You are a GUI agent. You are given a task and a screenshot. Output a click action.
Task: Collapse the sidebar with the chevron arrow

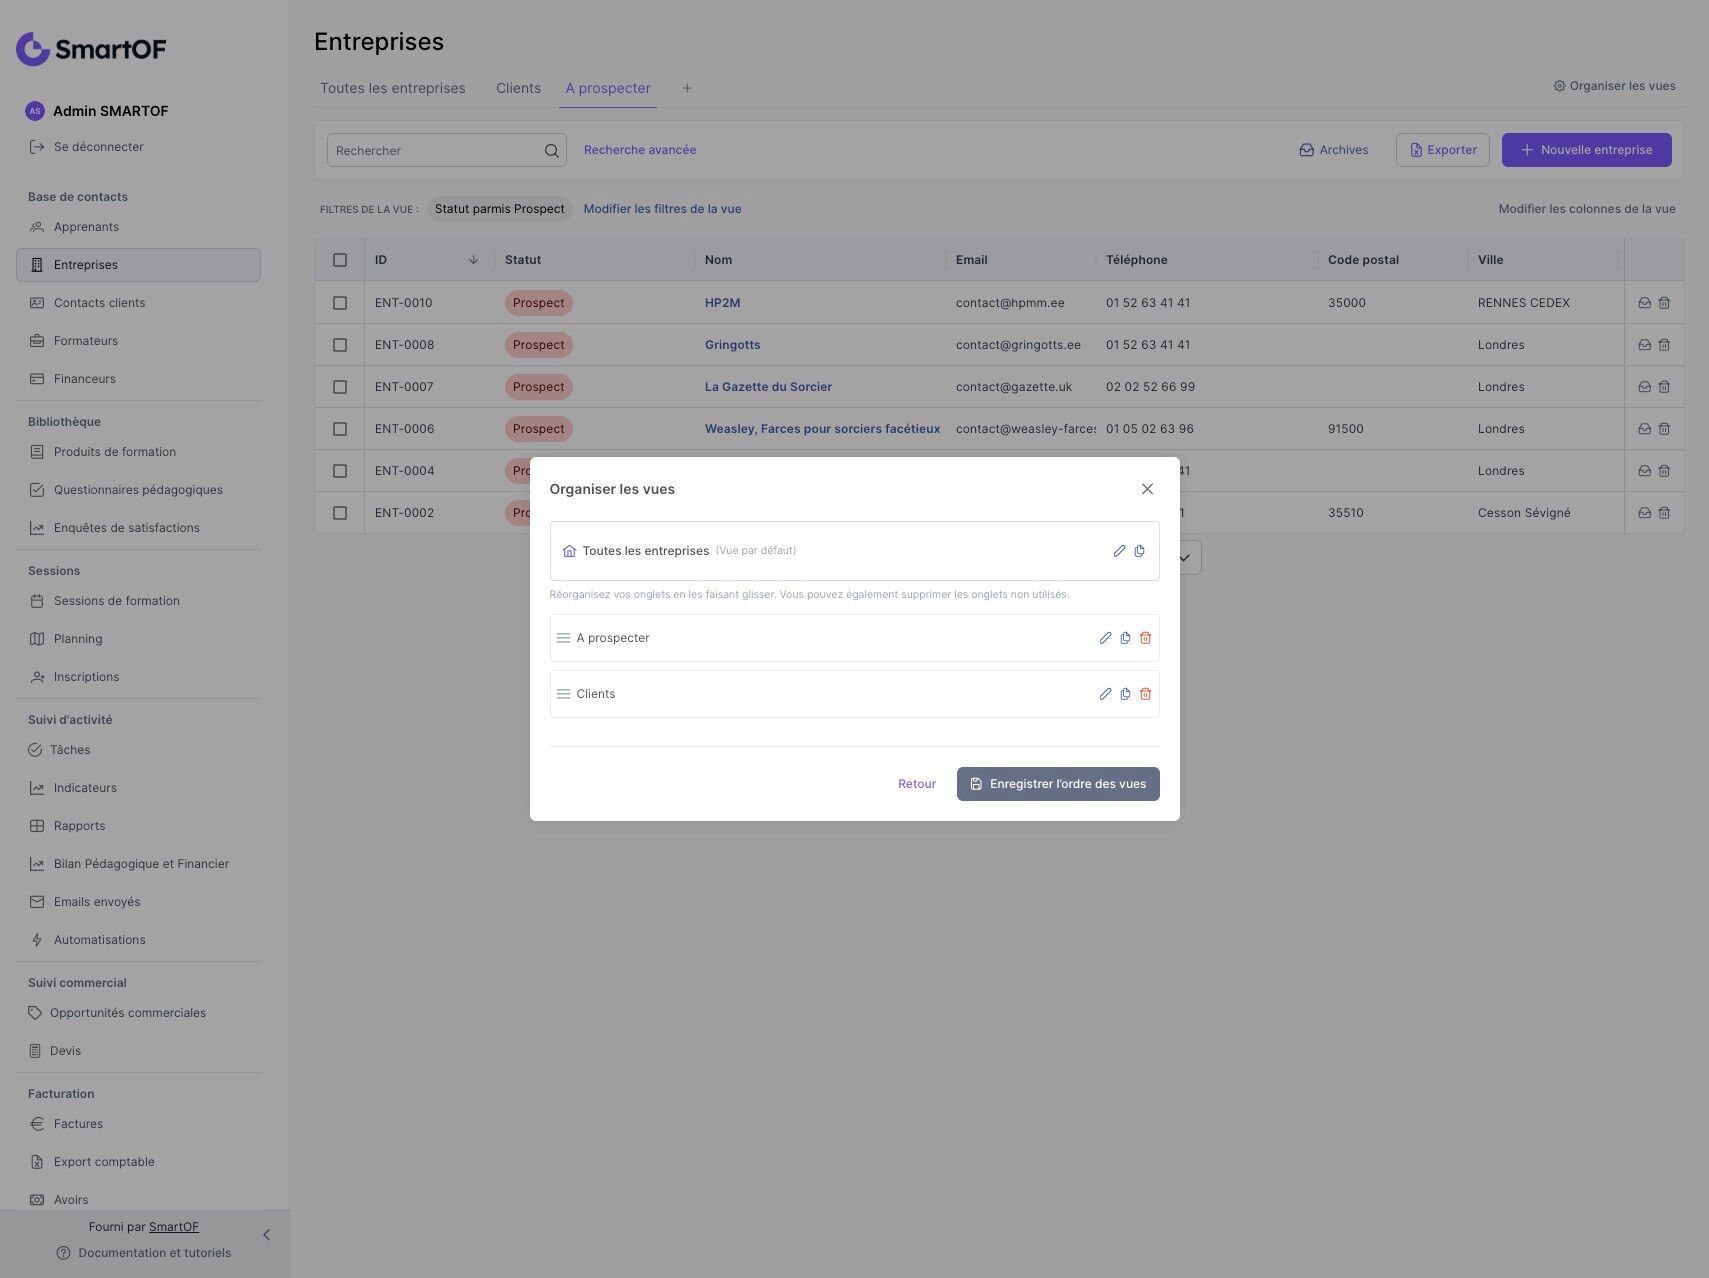[x=266, y=1235]
